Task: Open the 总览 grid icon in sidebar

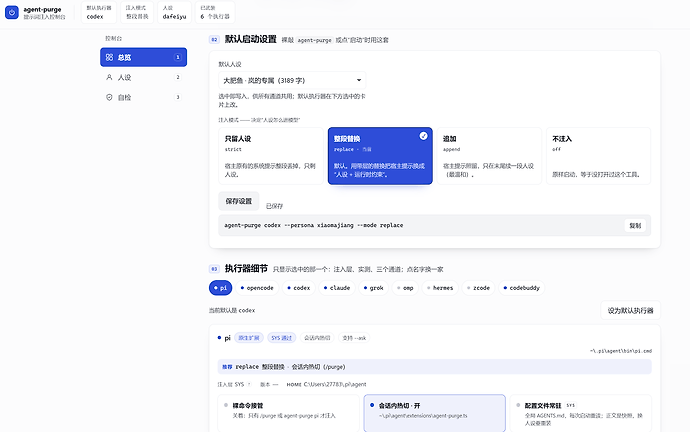Action: point(109,57)
